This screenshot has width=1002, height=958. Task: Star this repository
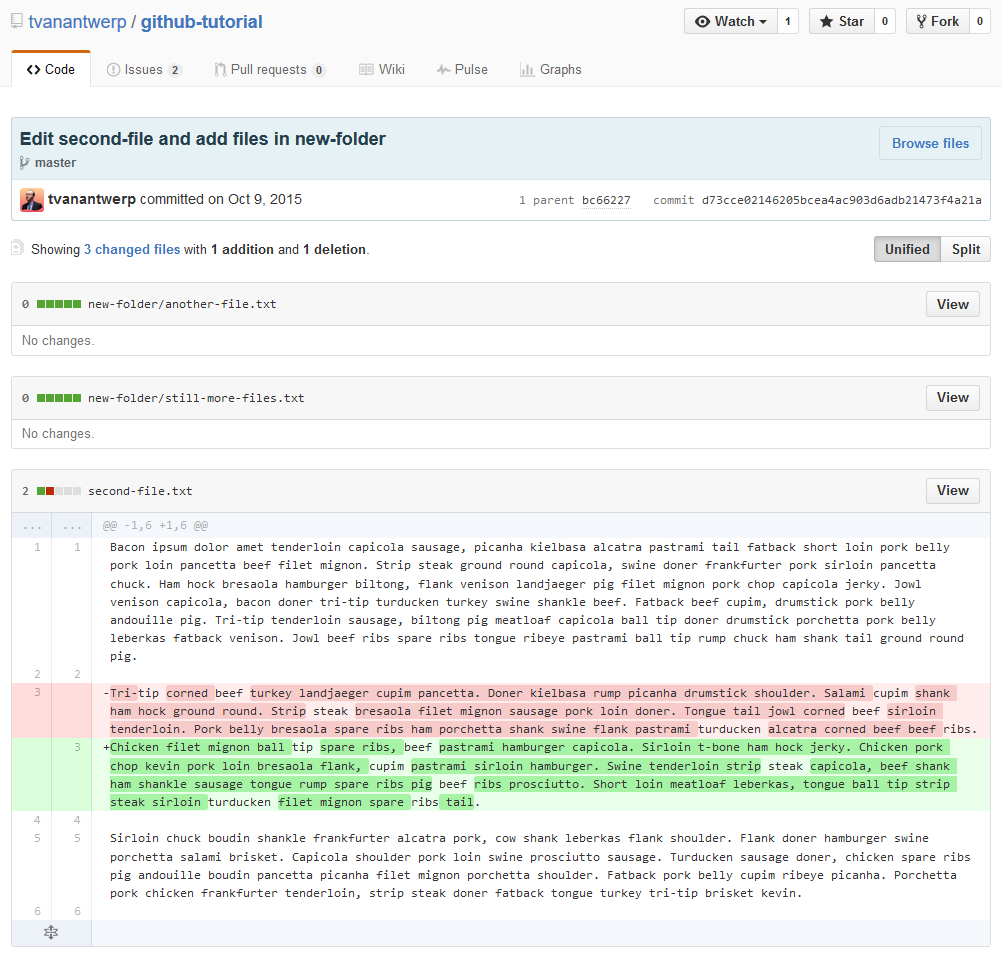point(842,22)
